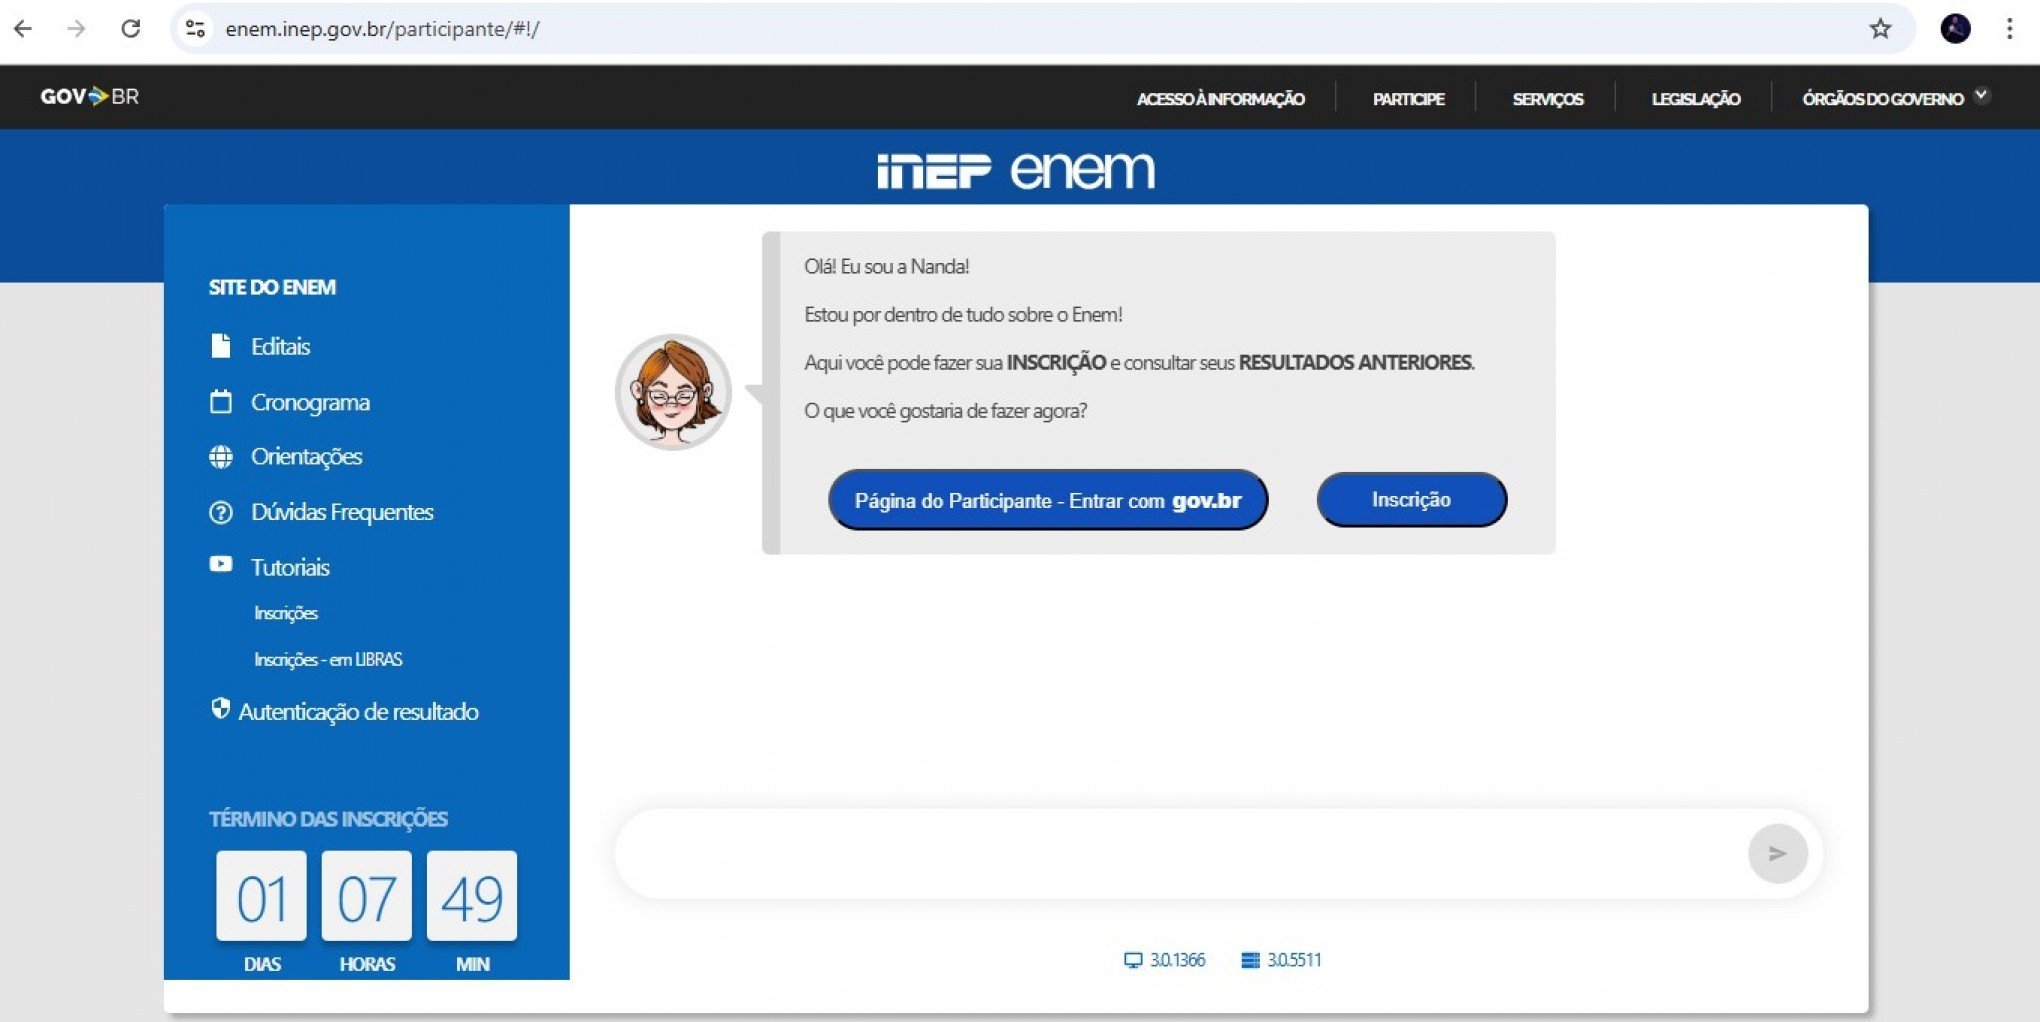Open the Cronograma sidebar link

tap(310, 402)
